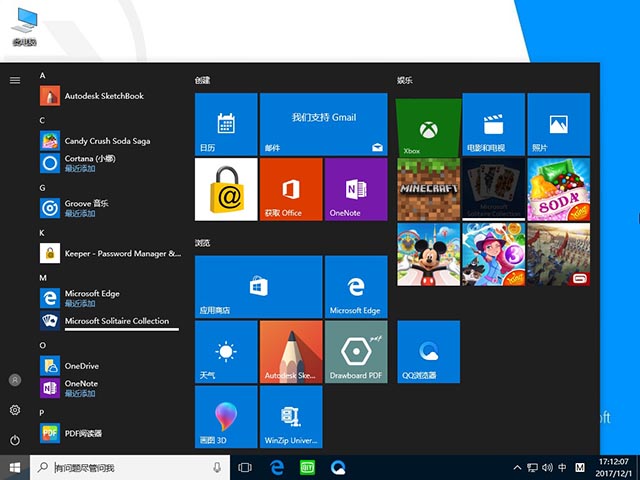The image size is (640, 480).
Task: Open the user account icon
Action: pyautogui.click(x=15, y=380)
